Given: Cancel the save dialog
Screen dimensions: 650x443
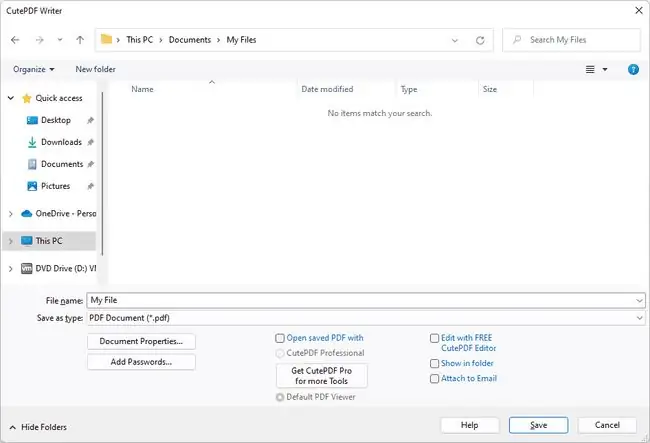Looking at the screenshot, I should coord(607,425).
